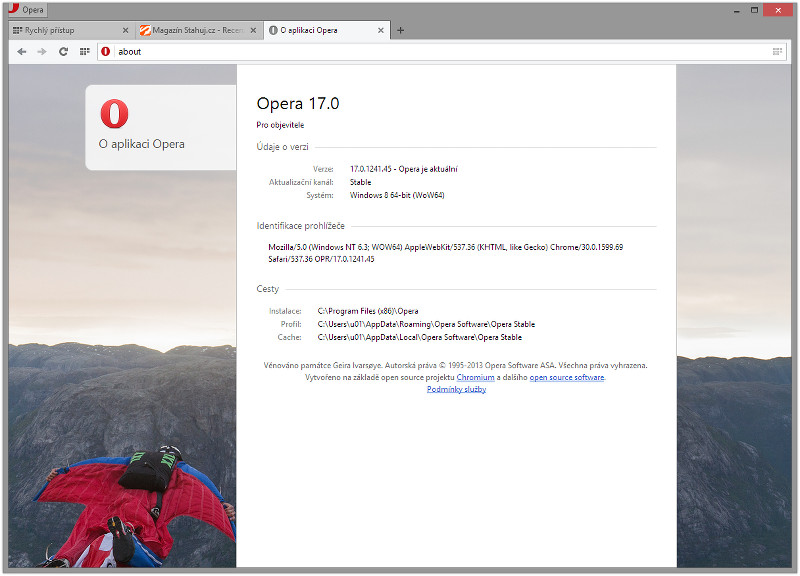Click the address bar showing about
Viewport: 800px width, 576px height.
441,52
